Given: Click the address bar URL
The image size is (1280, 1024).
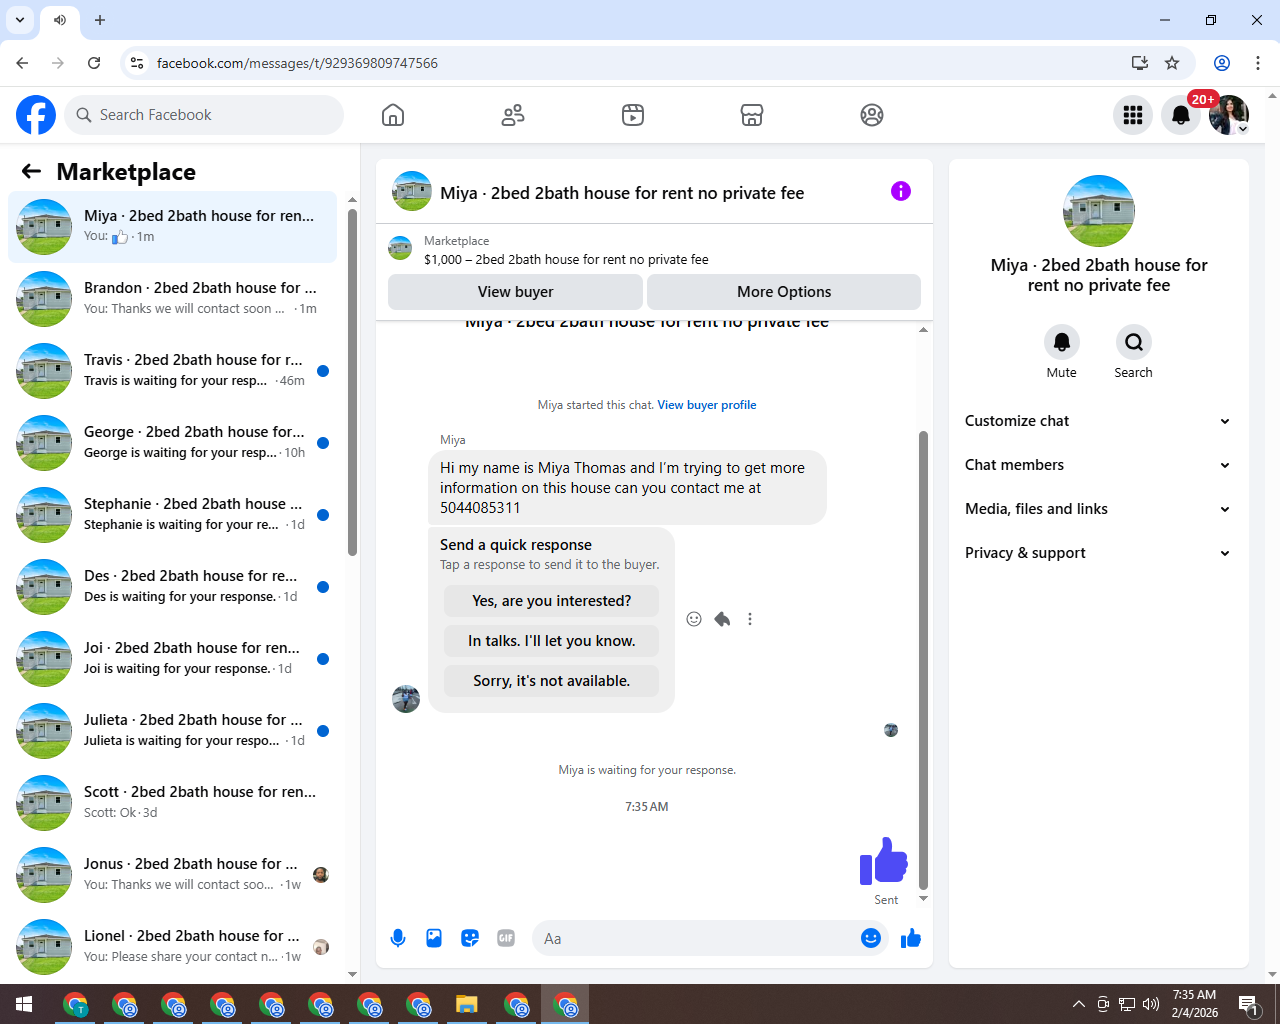Looking at the screenshot, I should click(x=297, y=63).
